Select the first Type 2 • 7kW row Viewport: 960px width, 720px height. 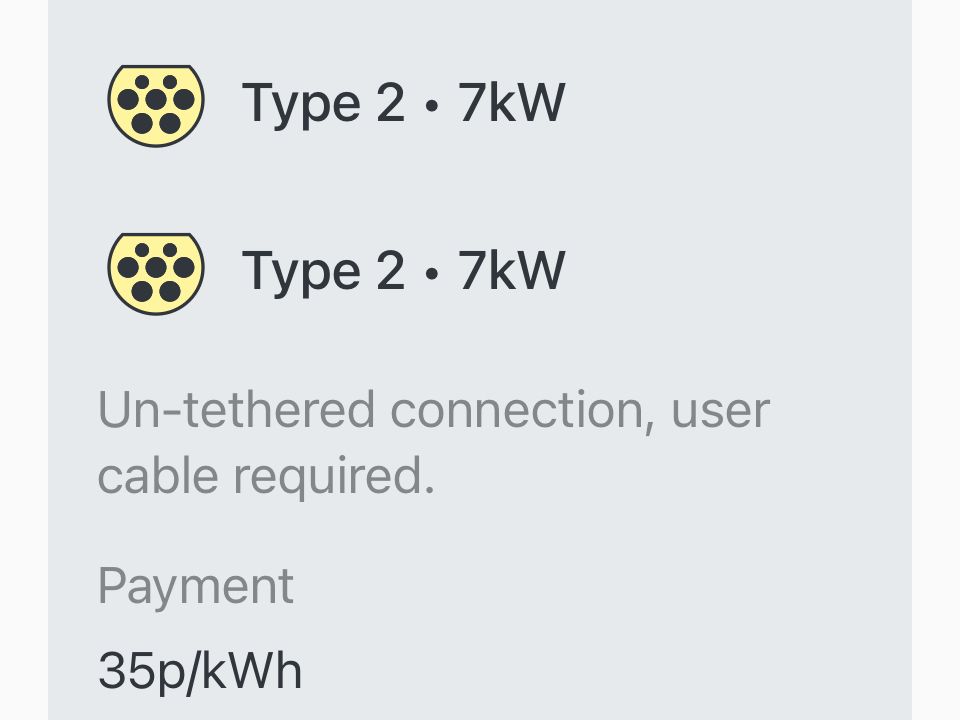[402, 105]
